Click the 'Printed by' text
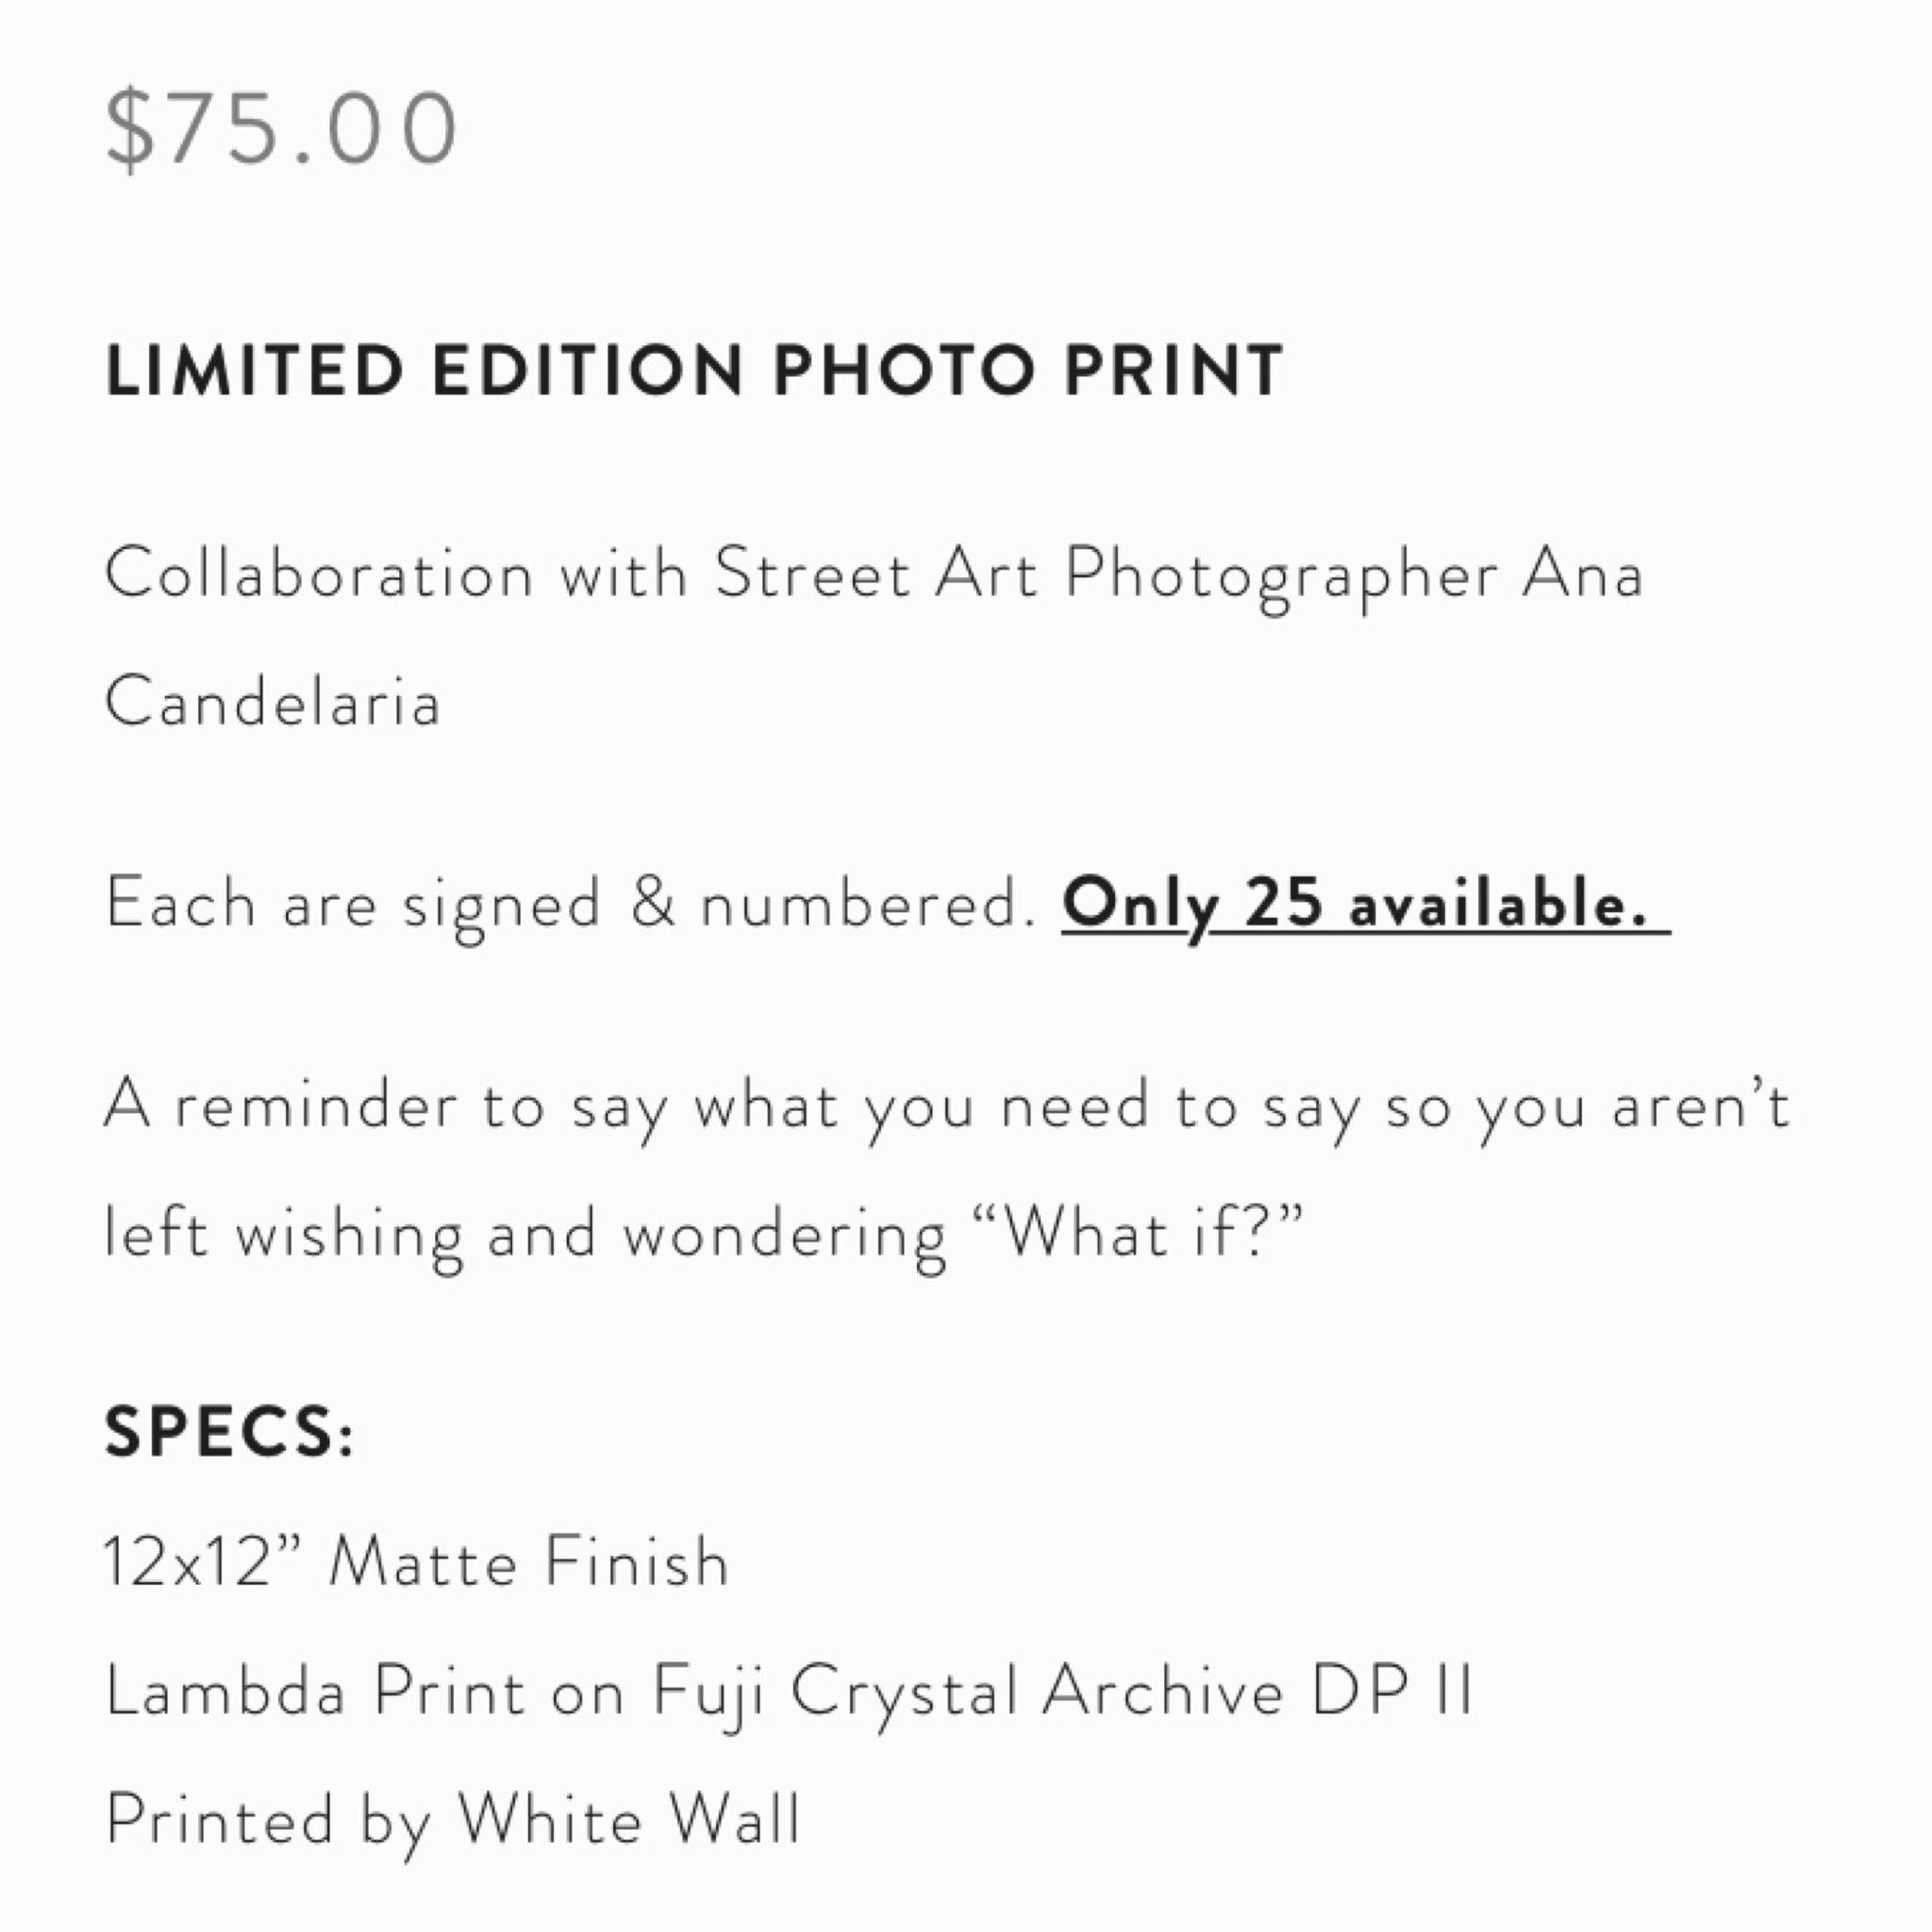 [268, 1820]
